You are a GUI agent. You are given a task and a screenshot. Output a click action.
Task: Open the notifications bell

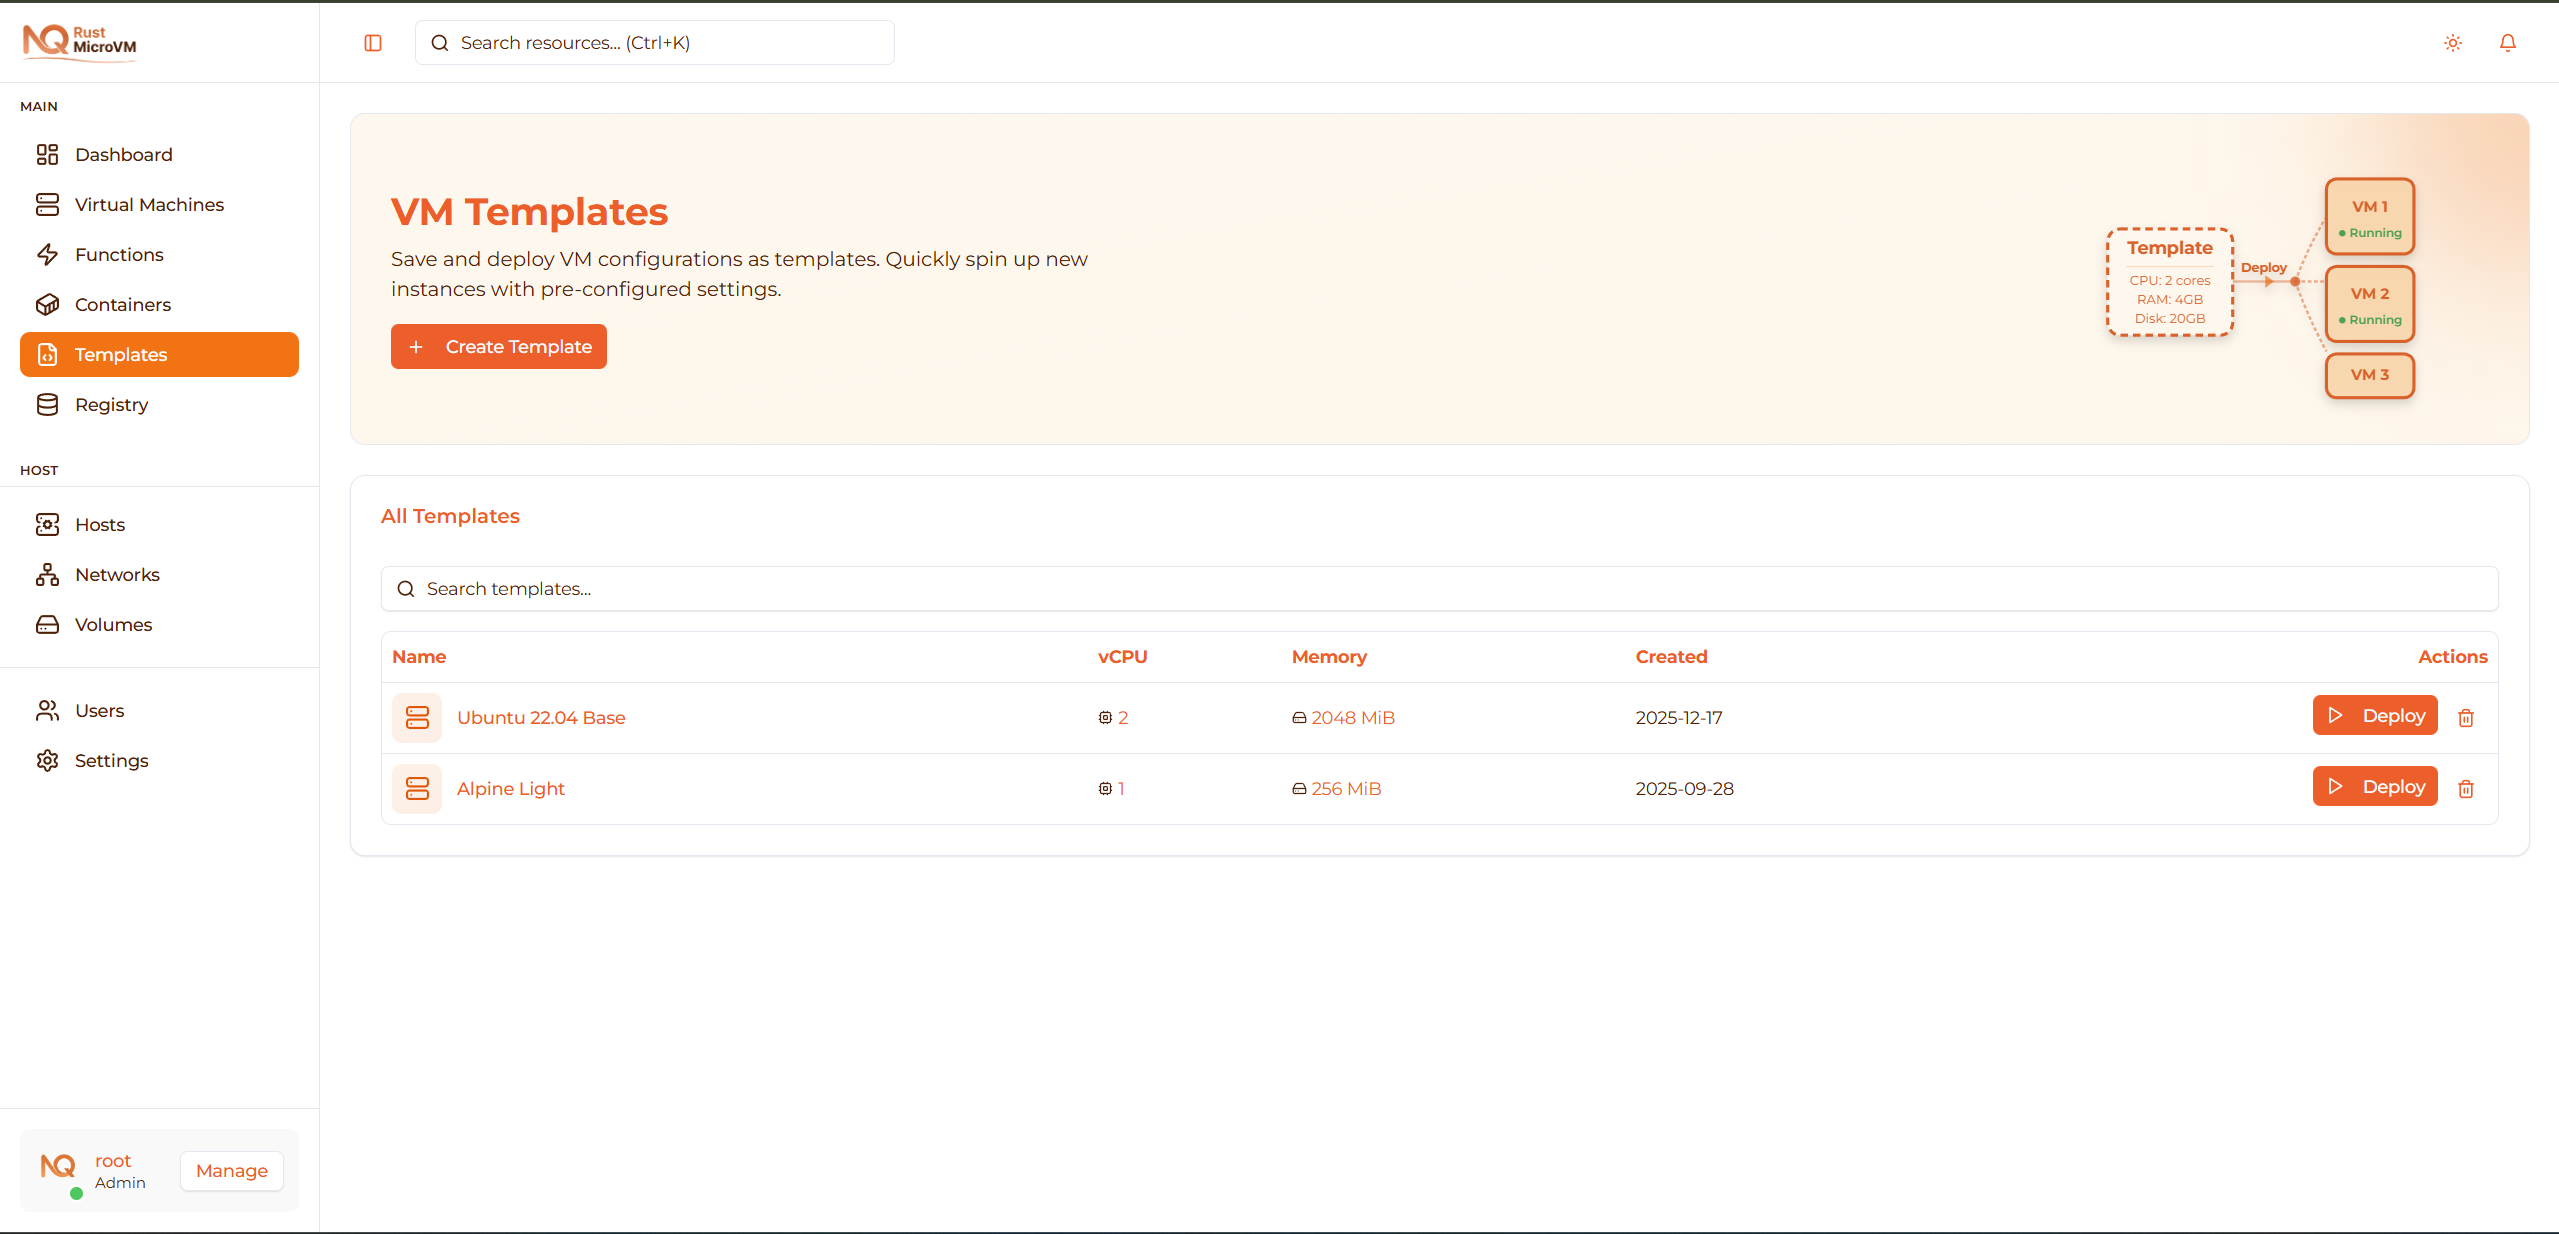[2507, 43]
